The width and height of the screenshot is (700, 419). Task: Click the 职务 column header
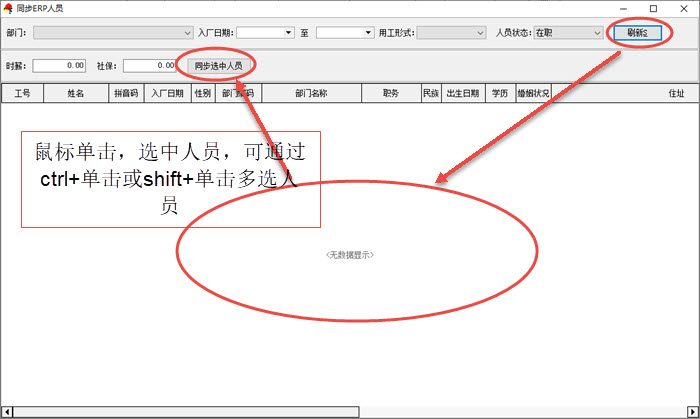(x=391, y=93)
